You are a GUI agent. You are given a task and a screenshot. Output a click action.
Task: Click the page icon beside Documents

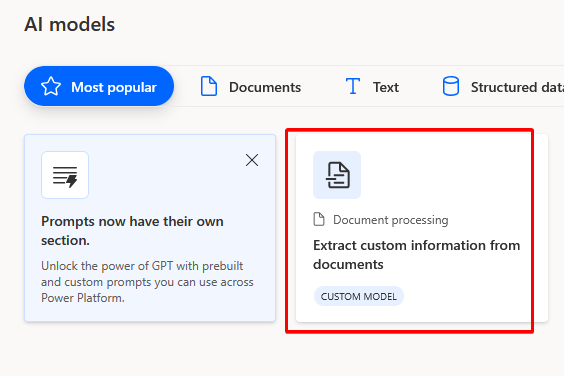coord(209,86)
